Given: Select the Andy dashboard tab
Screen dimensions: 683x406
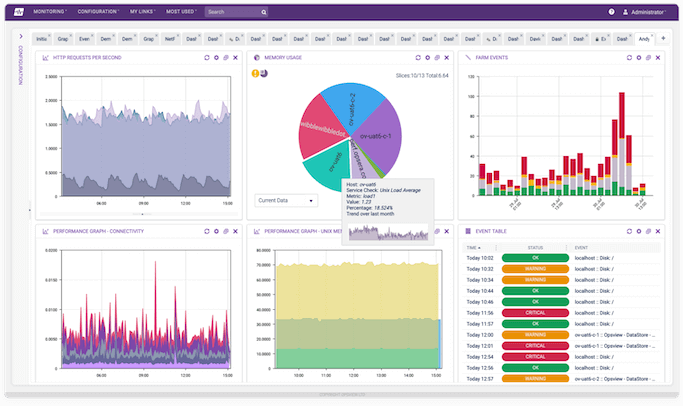Looking at the screenshot, I should point(645,38).
